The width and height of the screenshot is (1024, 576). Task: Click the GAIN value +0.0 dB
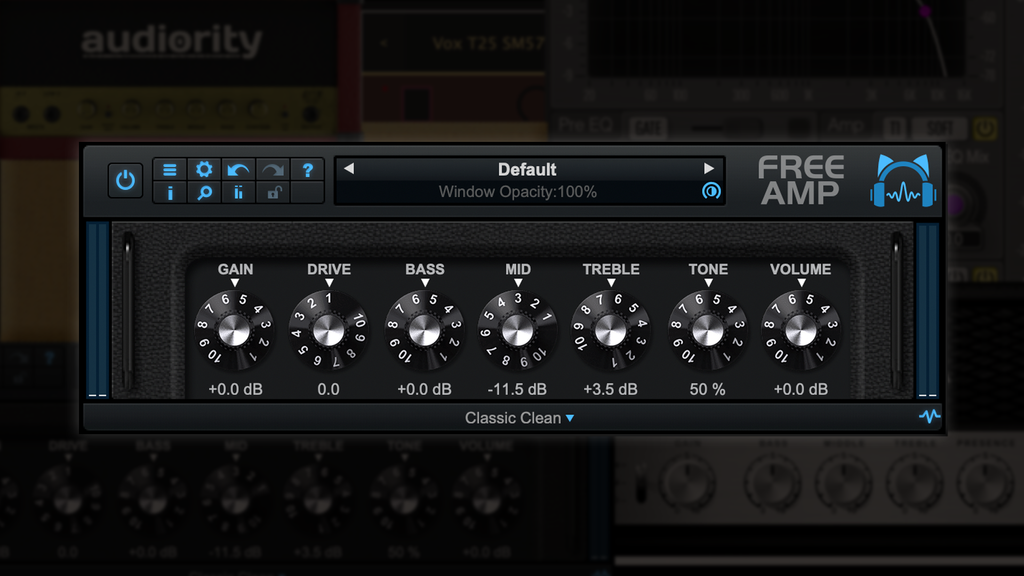pyautogui.click(x=235, y=389)
